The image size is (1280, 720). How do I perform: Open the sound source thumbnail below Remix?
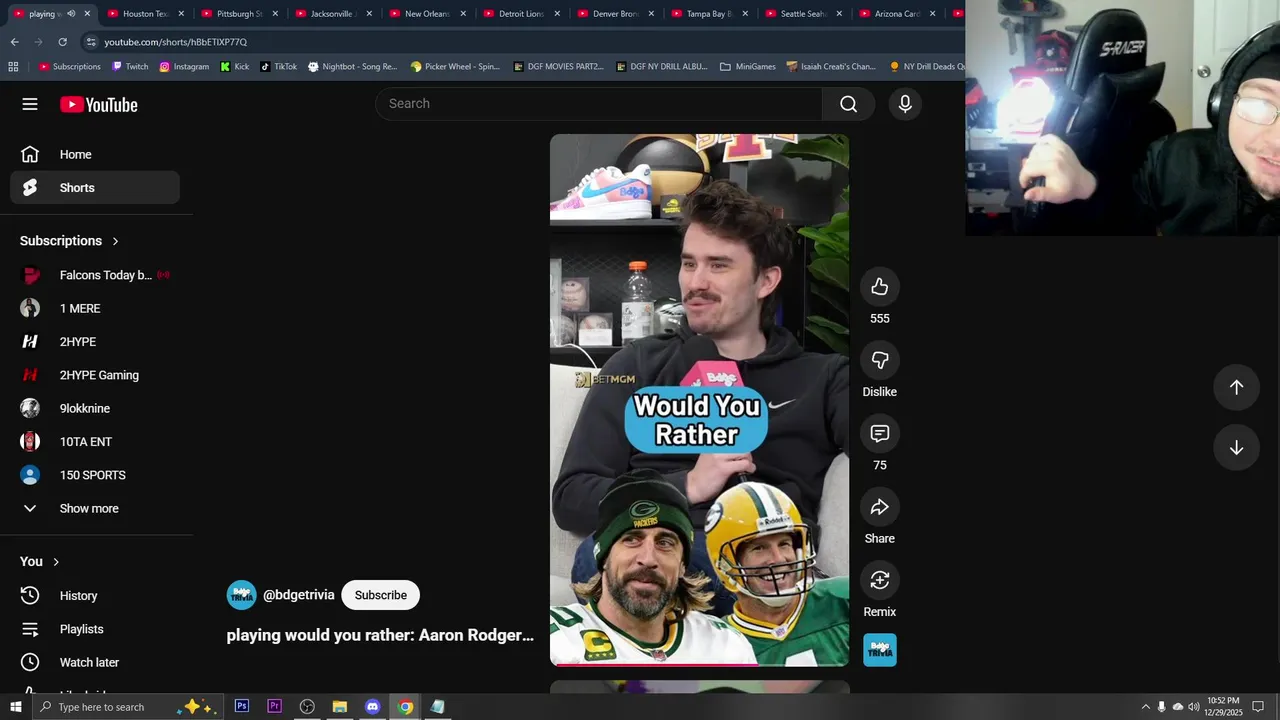(x=880, y=650)
